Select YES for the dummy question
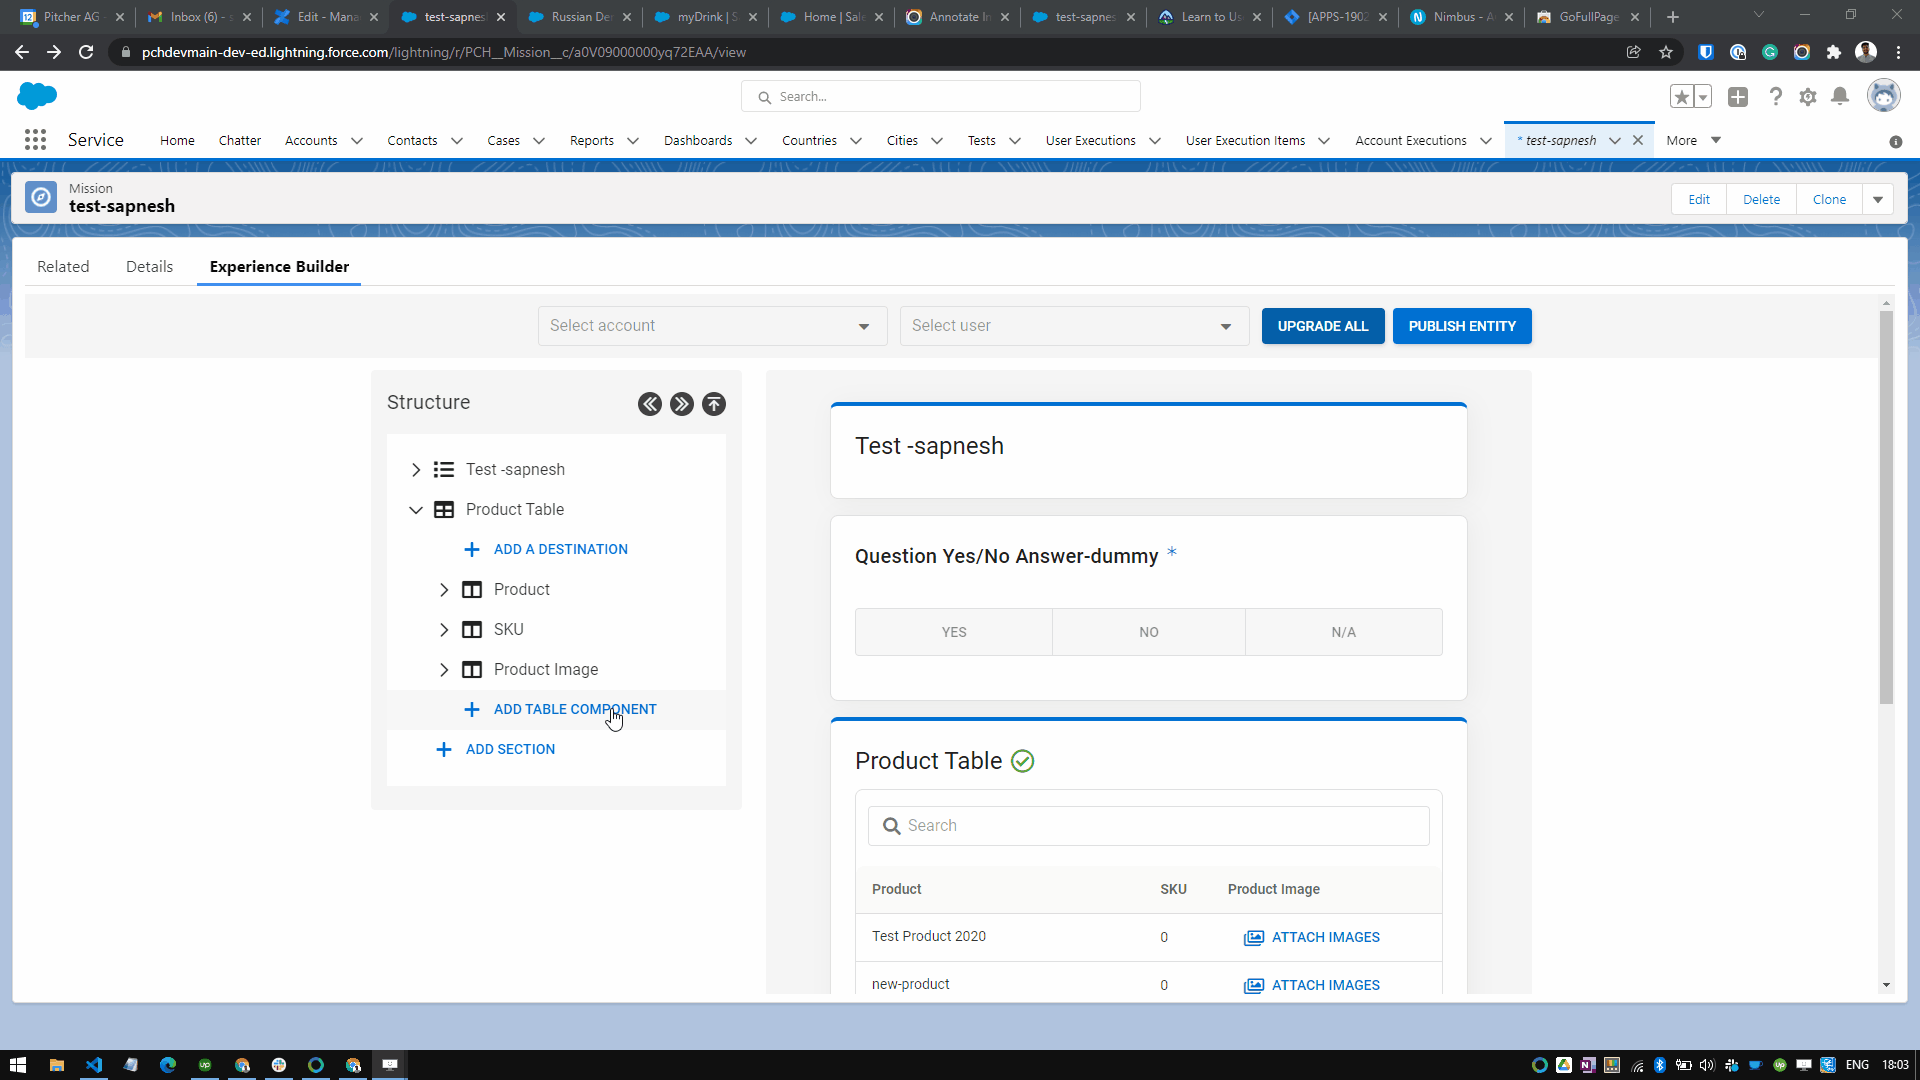The width and height of the screenshot is (1920, 1080). [953, 632]
